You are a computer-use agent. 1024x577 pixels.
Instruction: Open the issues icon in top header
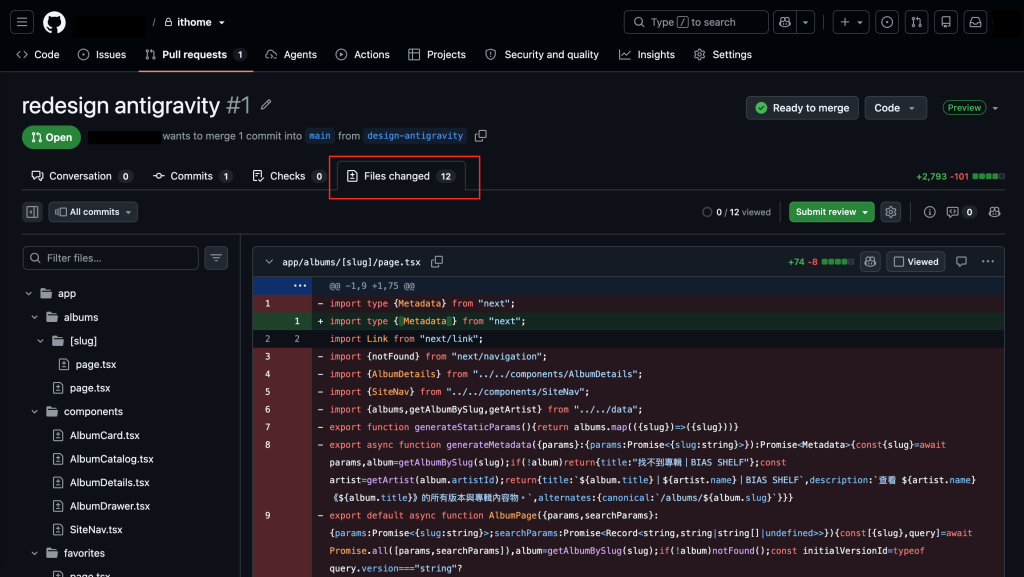pyautogui.click(x=887, y=22)
